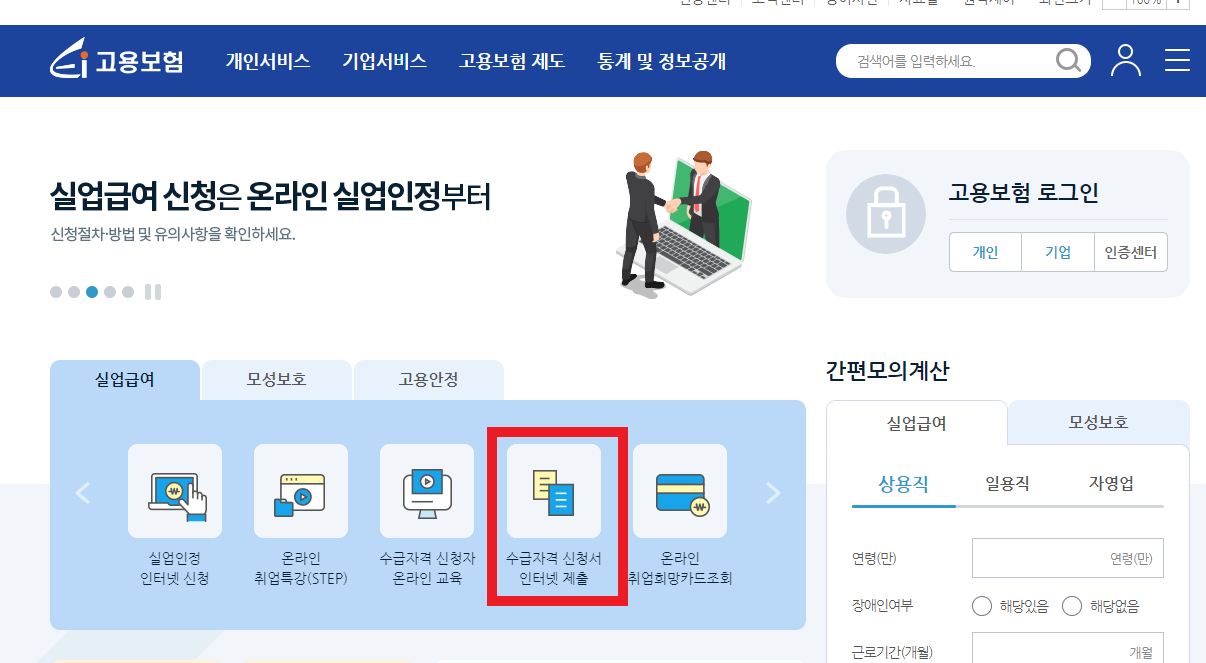Pause the banner slideshow
Image resolution: width=1206 pixels, height=663 pixels.
(153, 292)
